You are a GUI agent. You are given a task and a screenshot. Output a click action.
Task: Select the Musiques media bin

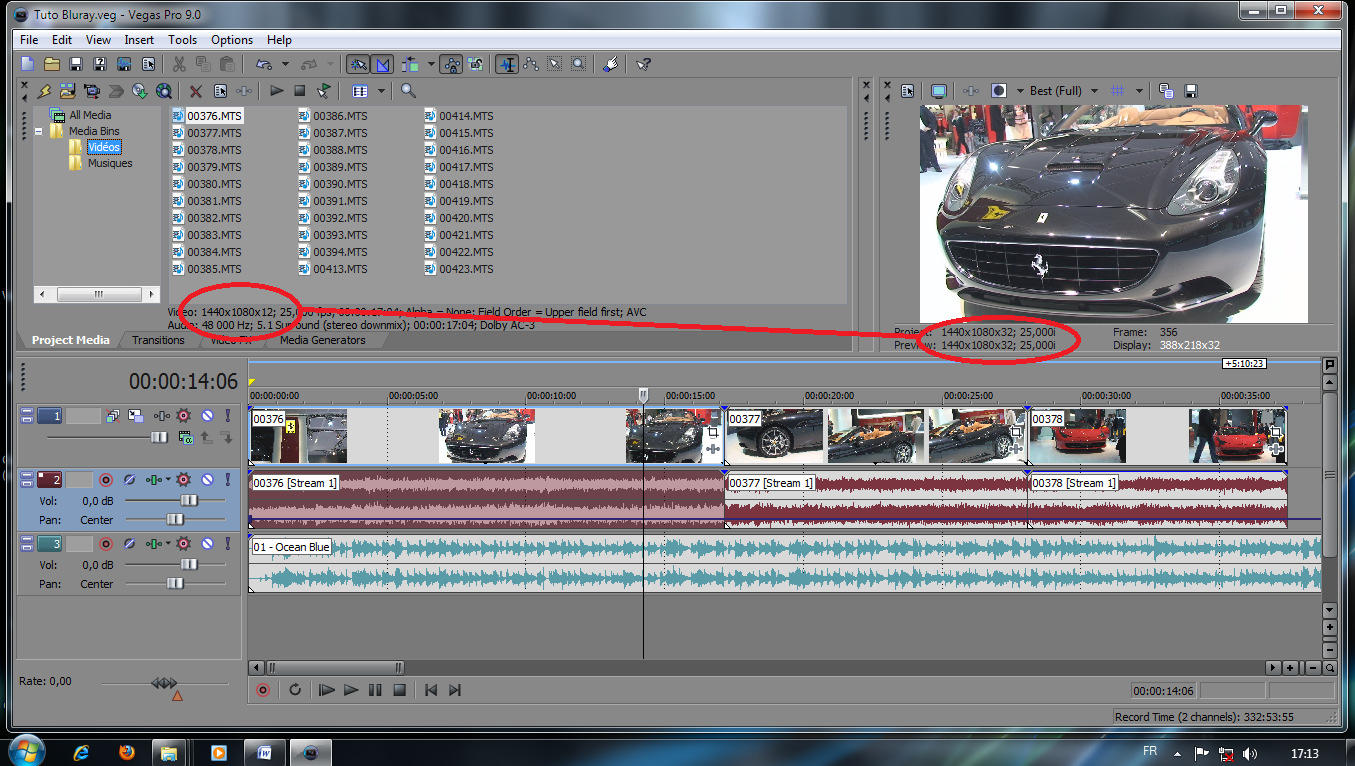pos(109,164)
